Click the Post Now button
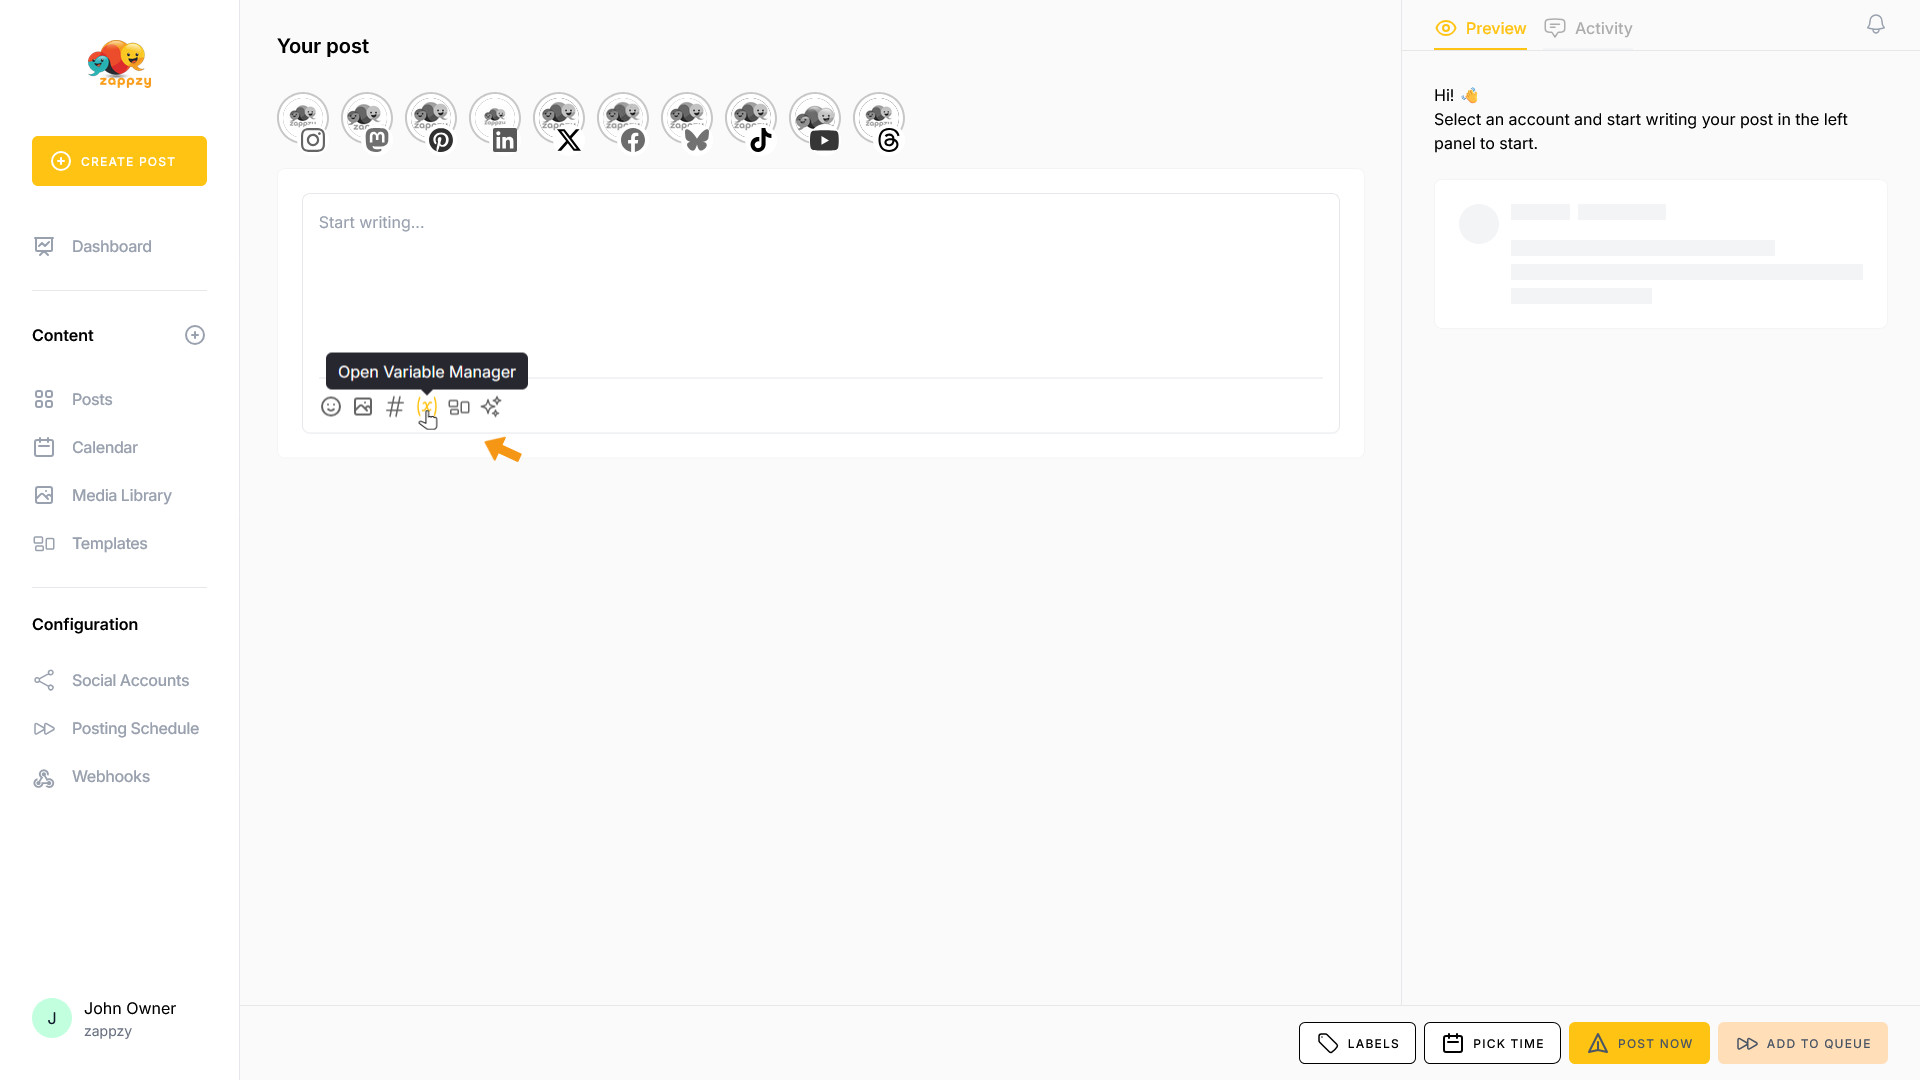 (x=1639, y=1043)
